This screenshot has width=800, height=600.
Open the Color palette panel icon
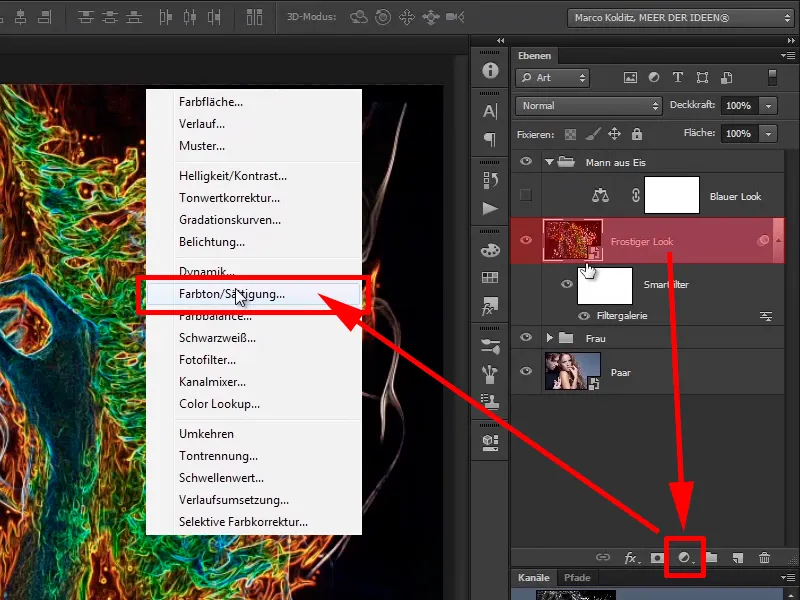490,250
